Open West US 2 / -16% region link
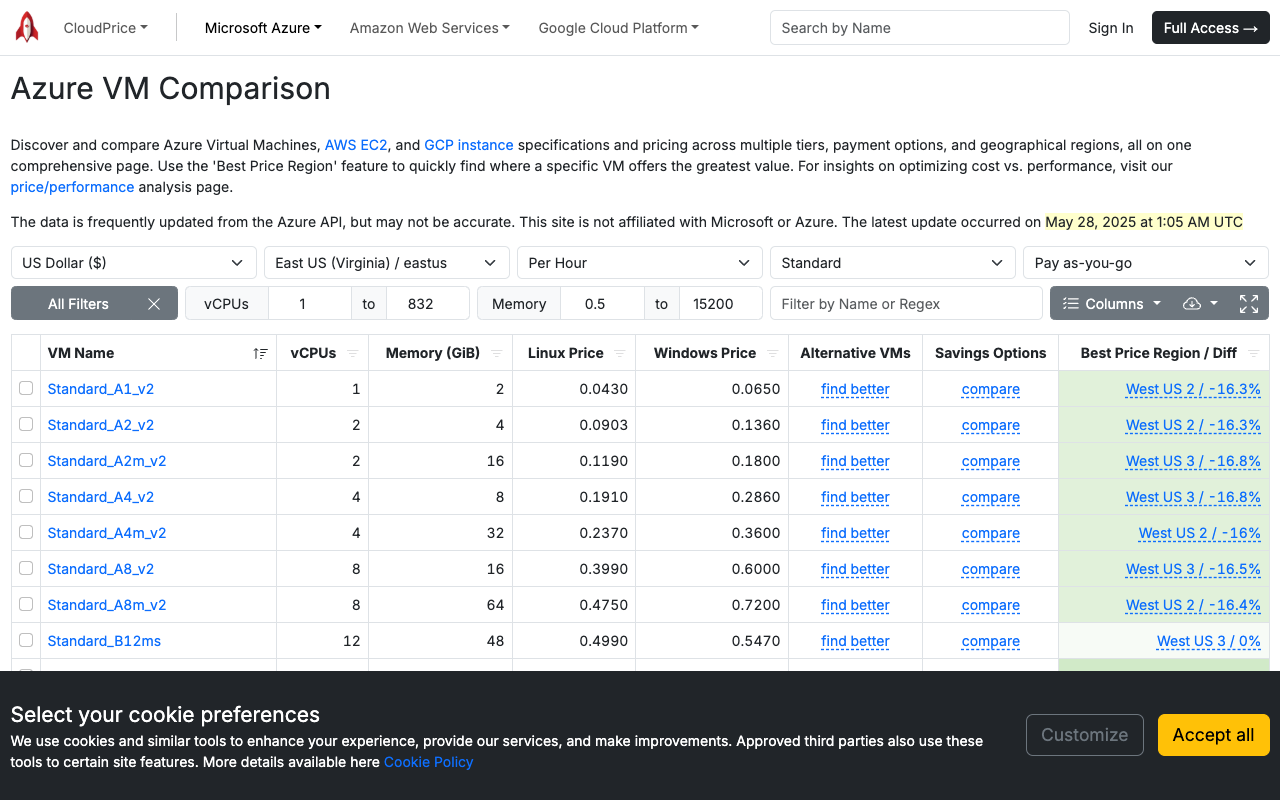This screenshot has width=1280, height=800. (1200, 533)
